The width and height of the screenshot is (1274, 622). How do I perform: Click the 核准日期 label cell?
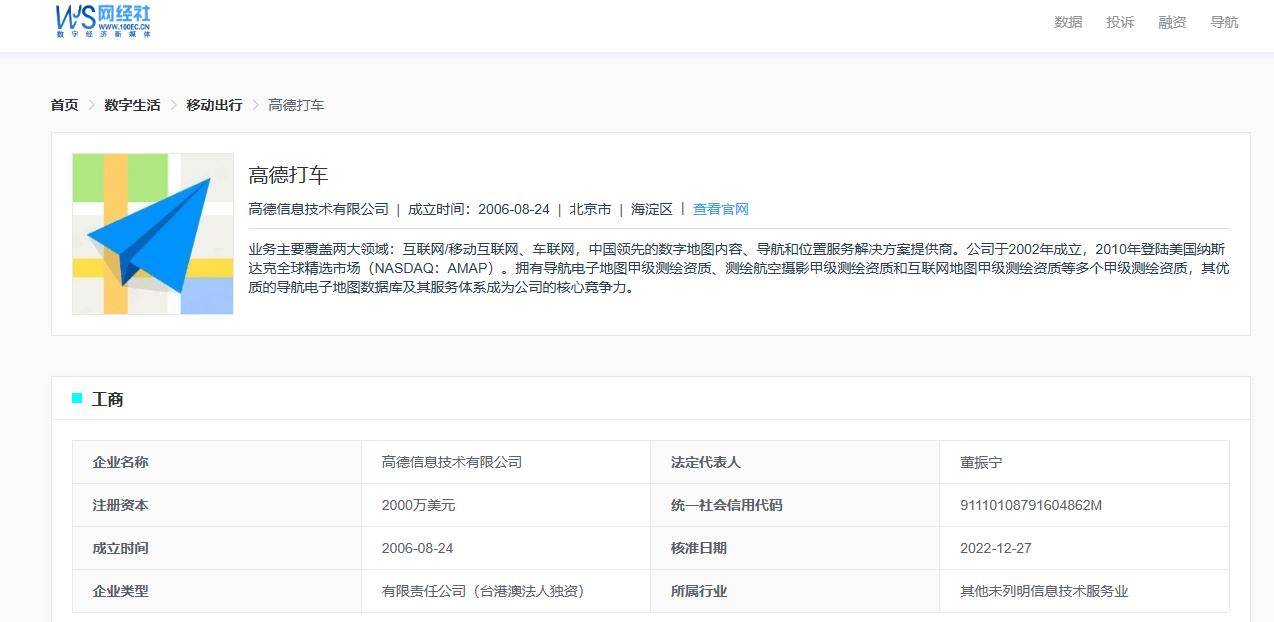[x=795, y=548]
